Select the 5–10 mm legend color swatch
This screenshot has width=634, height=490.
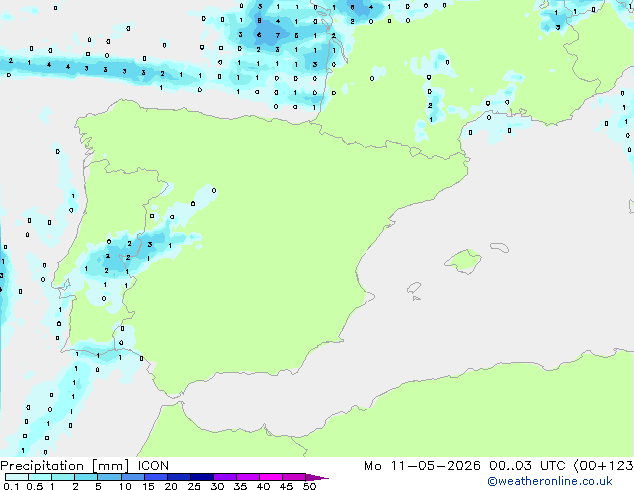[109, 477]
